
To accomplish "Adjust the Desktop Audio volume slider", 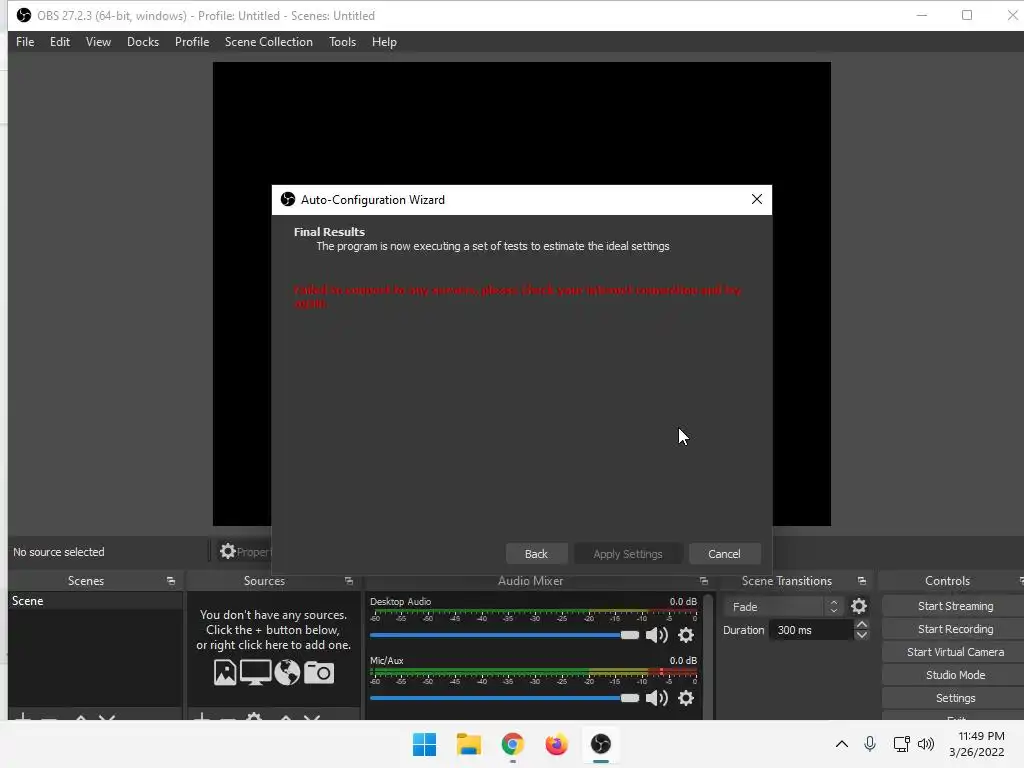I will click(504, 635).
